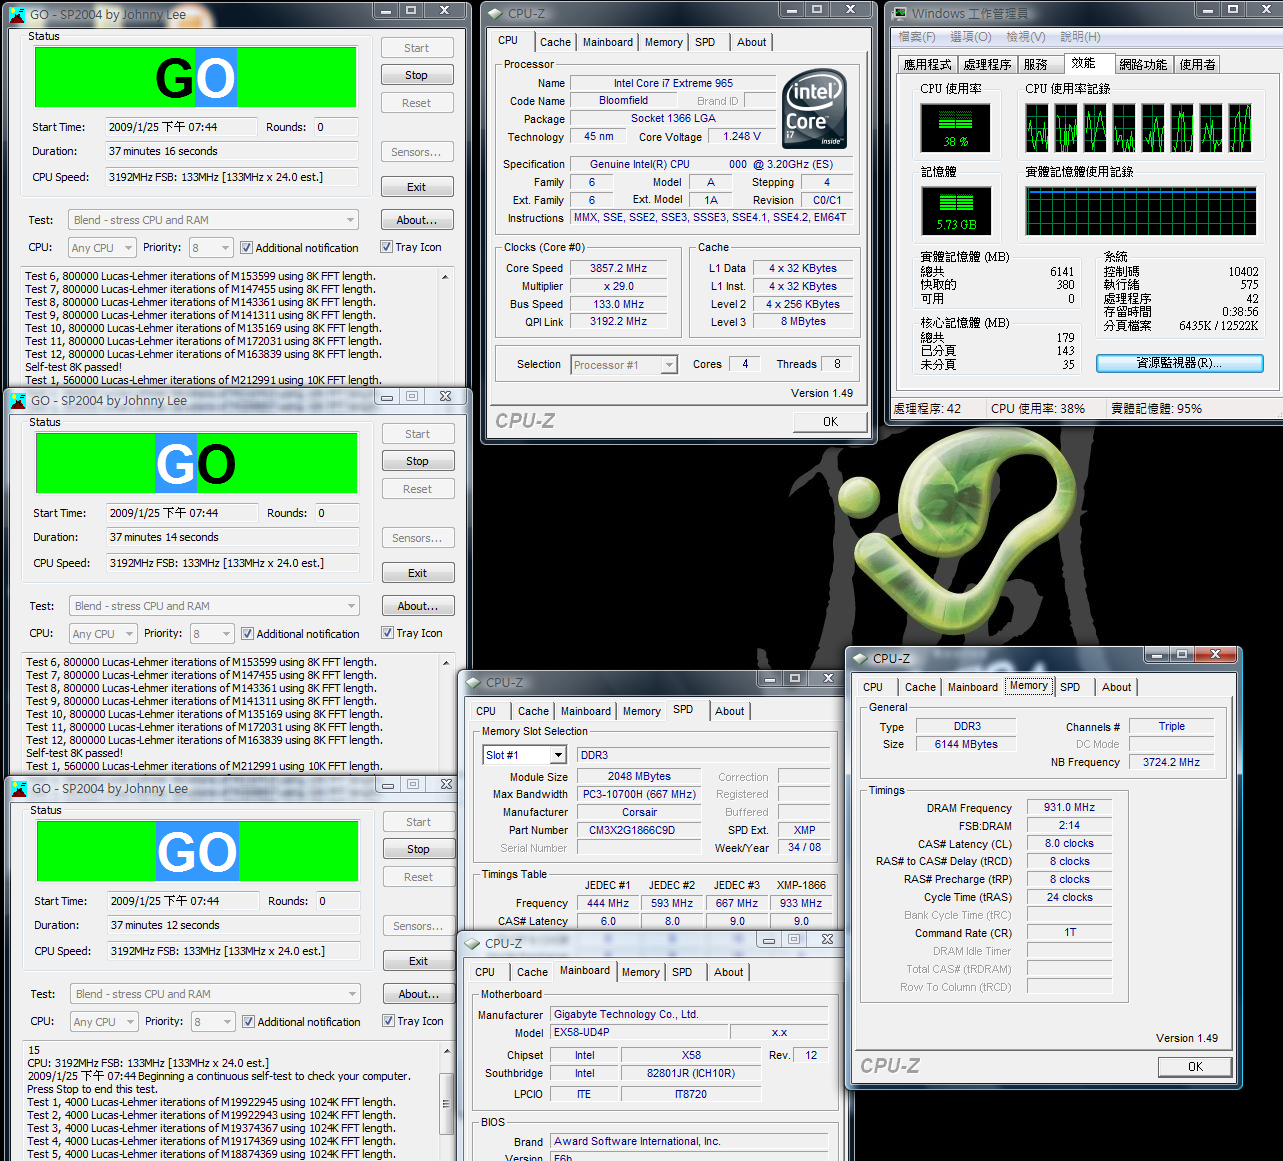Viewport: 1283px width, 1161px height.
Task: Switch to the Cache tab in the CPU-Z processor window
Action: [555, 43]
